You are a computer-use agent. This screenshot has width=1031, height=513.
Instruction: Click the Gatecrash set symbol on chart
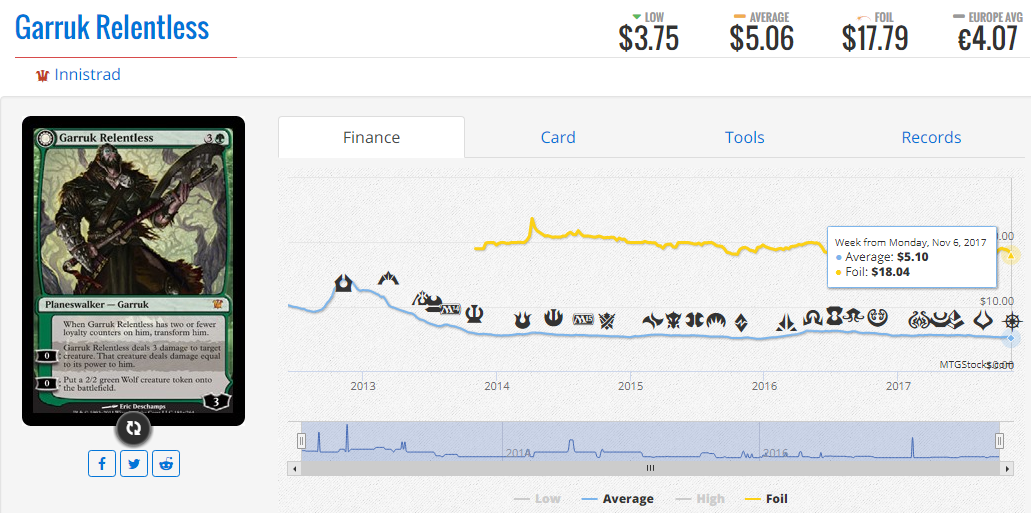tap(388, 278)
